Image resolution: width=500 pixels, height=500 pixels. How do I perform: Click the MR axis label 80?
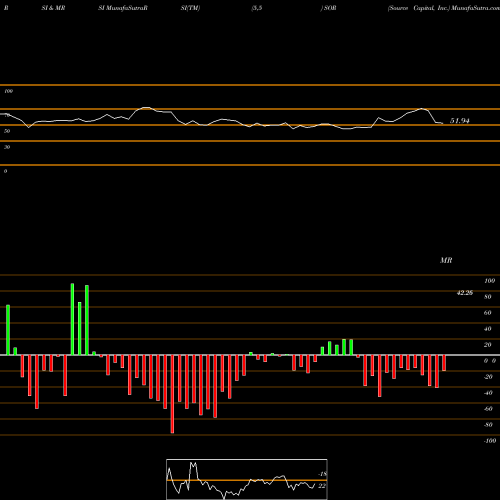[x=488, y=297]
